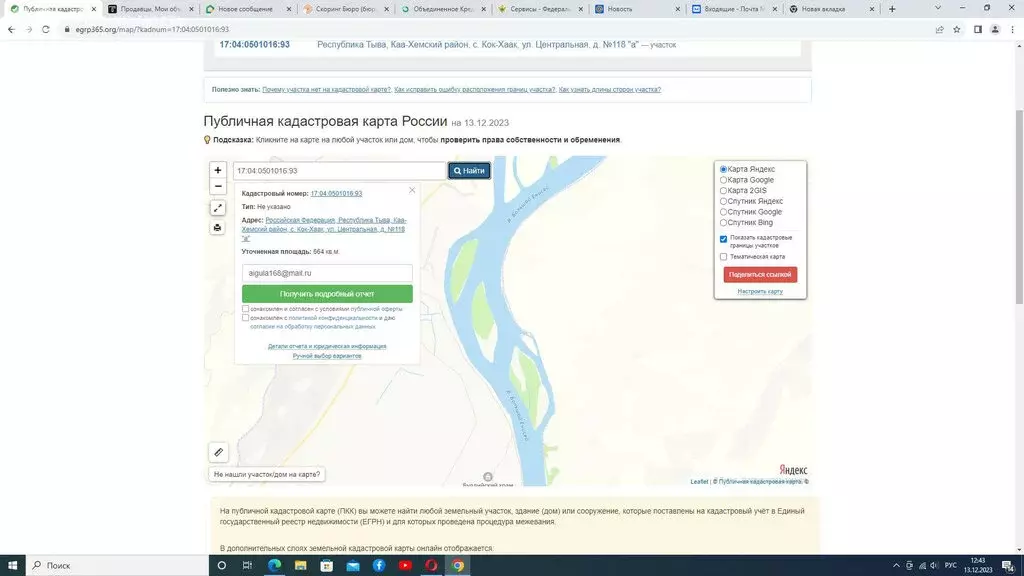Select Спутник Bing layer
Screen dimensions: 1024x576
point(723,223)
